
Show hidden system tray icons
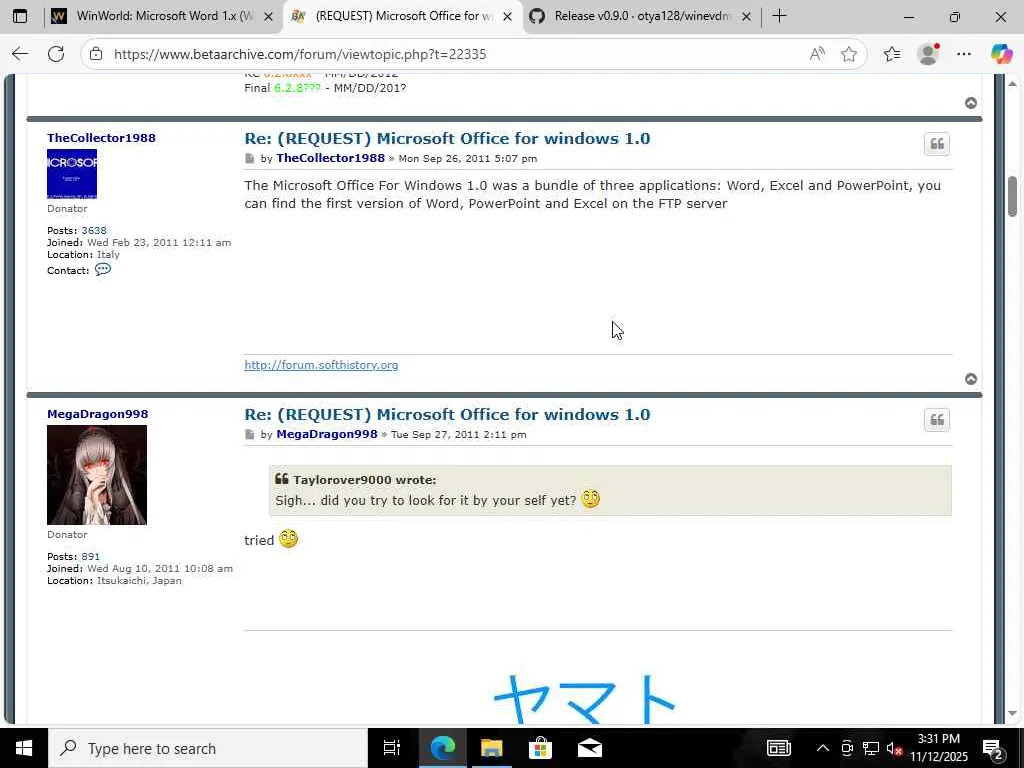[x=823, y=748]
